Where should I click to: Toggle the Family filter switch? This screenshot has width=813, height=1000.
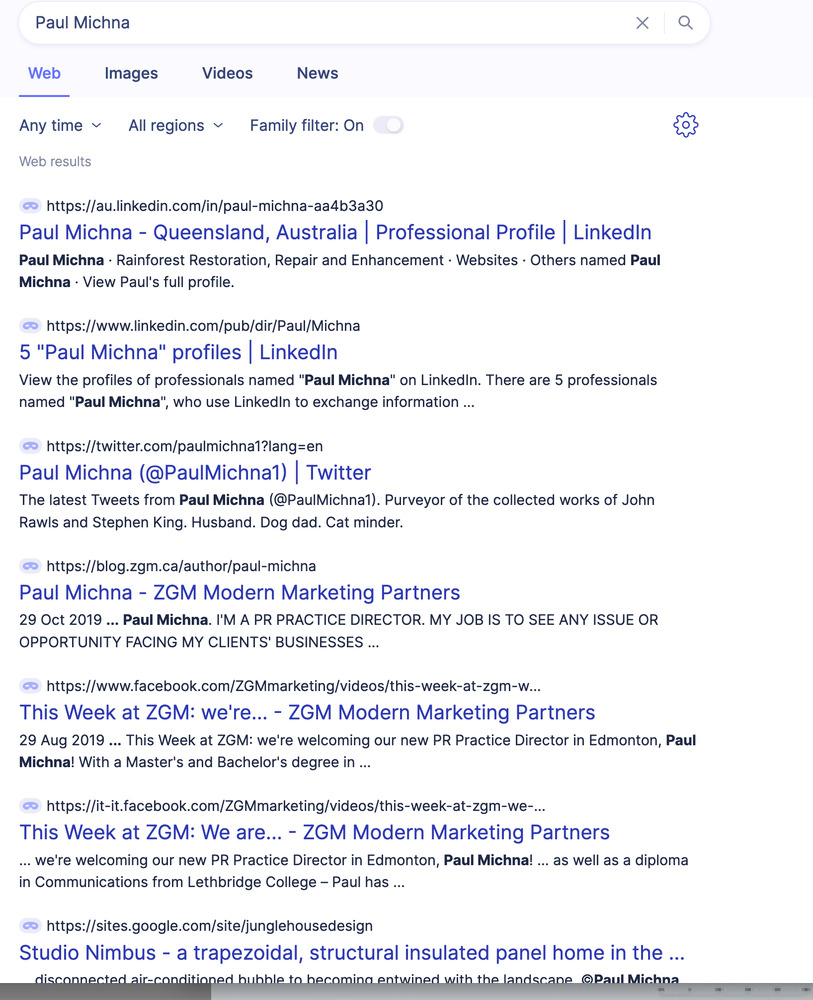[x=388, y=125]
